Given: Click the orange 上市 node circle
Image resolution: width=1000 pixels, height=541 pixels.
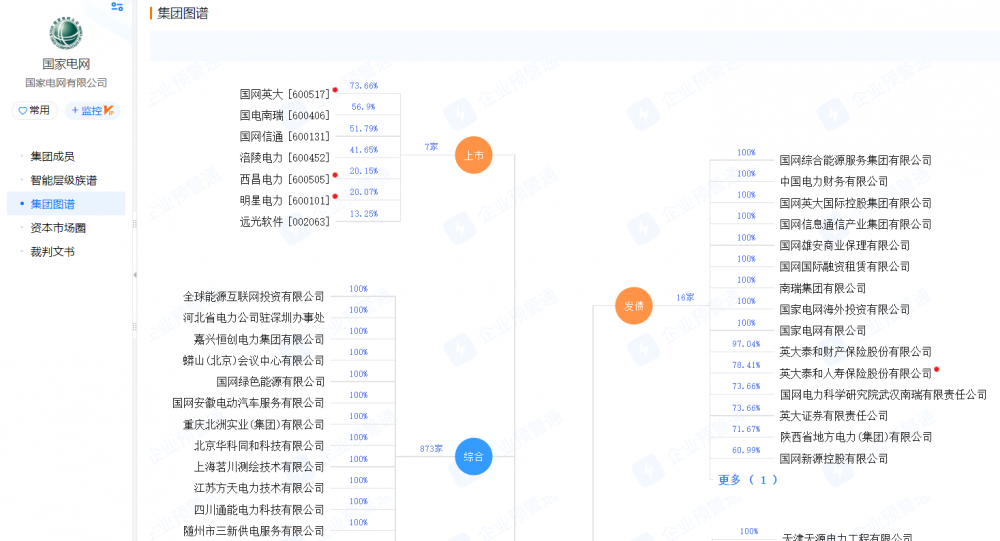Looking at the screenshot, I should tap(473, 155).
